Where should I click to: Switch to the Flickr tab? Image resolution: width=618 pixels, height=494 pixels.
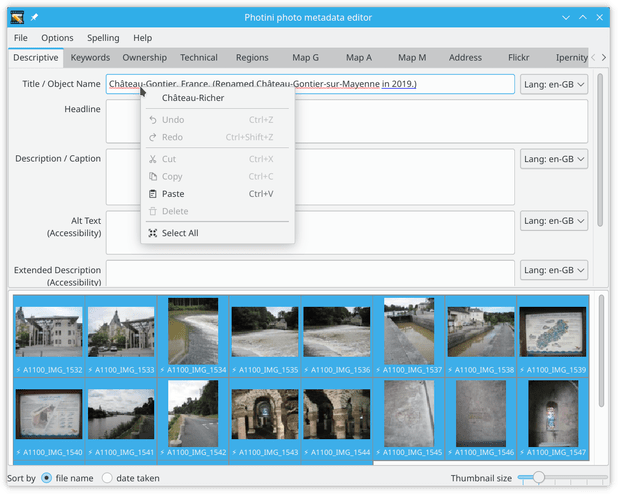[x=518, y=58]
